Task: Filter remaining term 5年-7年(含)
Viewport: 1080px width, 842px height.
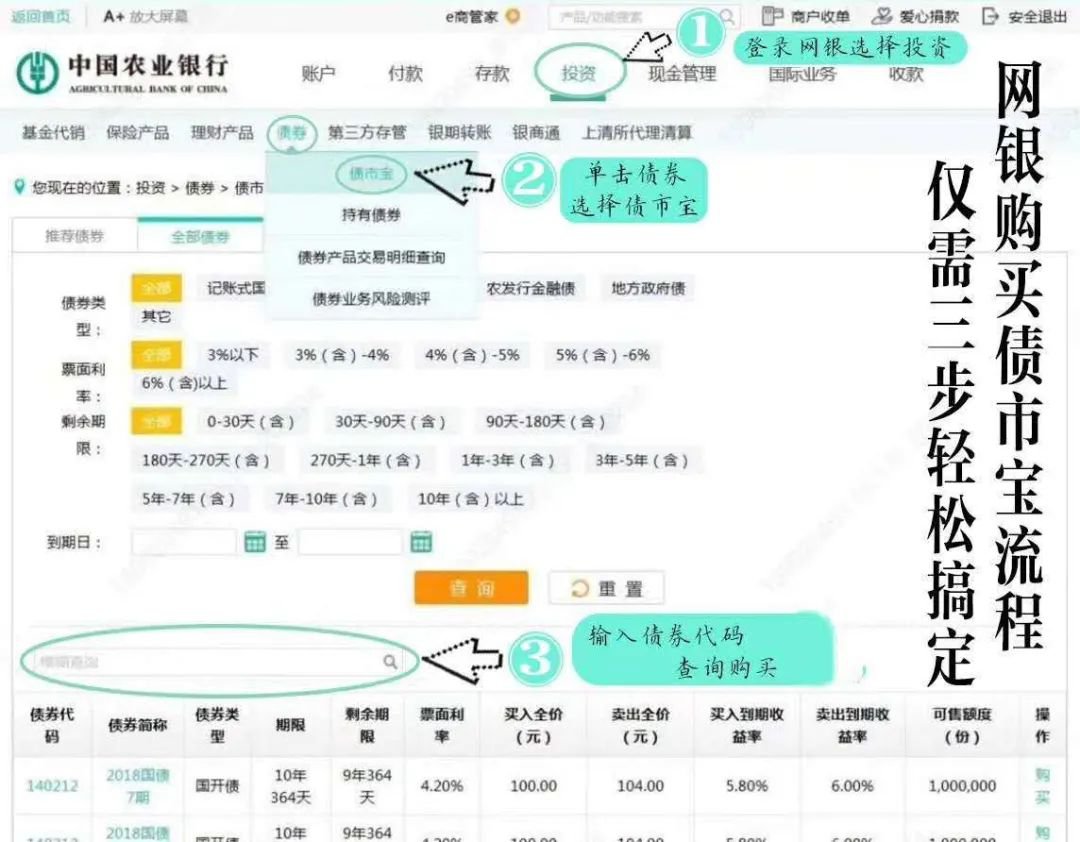Action: pos(188,498)
